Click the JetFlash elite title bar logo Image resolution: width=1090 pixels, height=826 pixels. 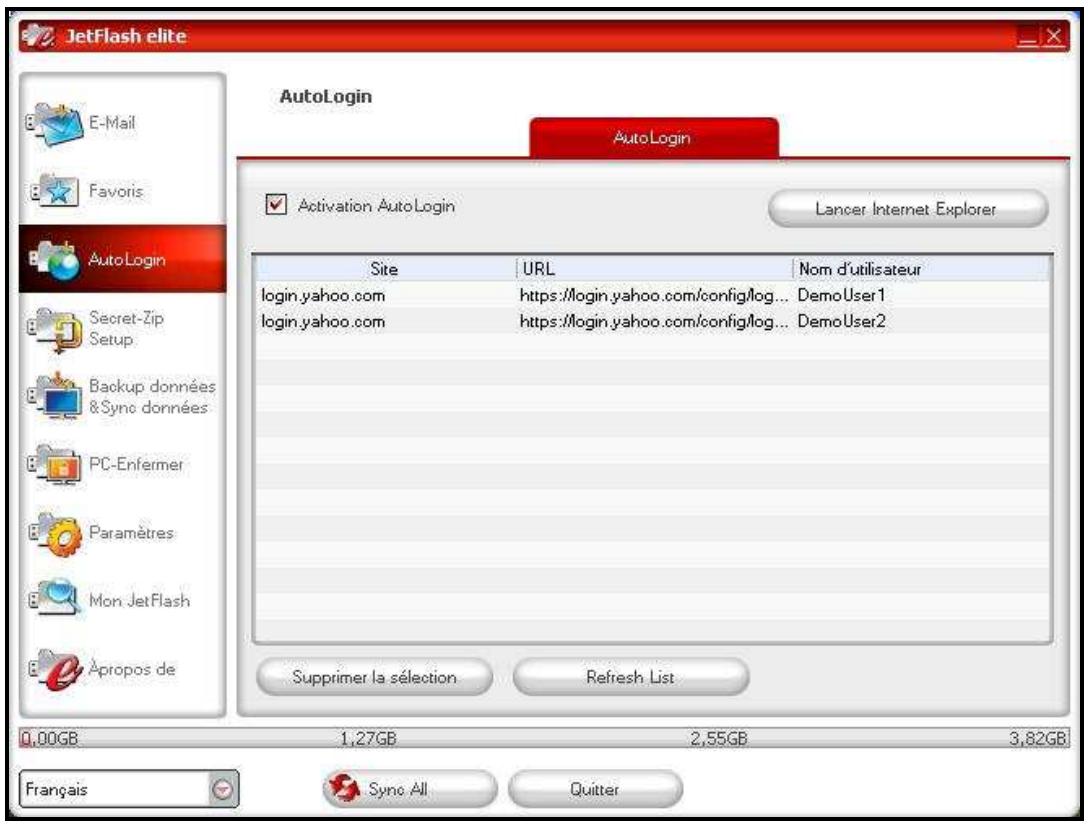[x=38, y=35]
